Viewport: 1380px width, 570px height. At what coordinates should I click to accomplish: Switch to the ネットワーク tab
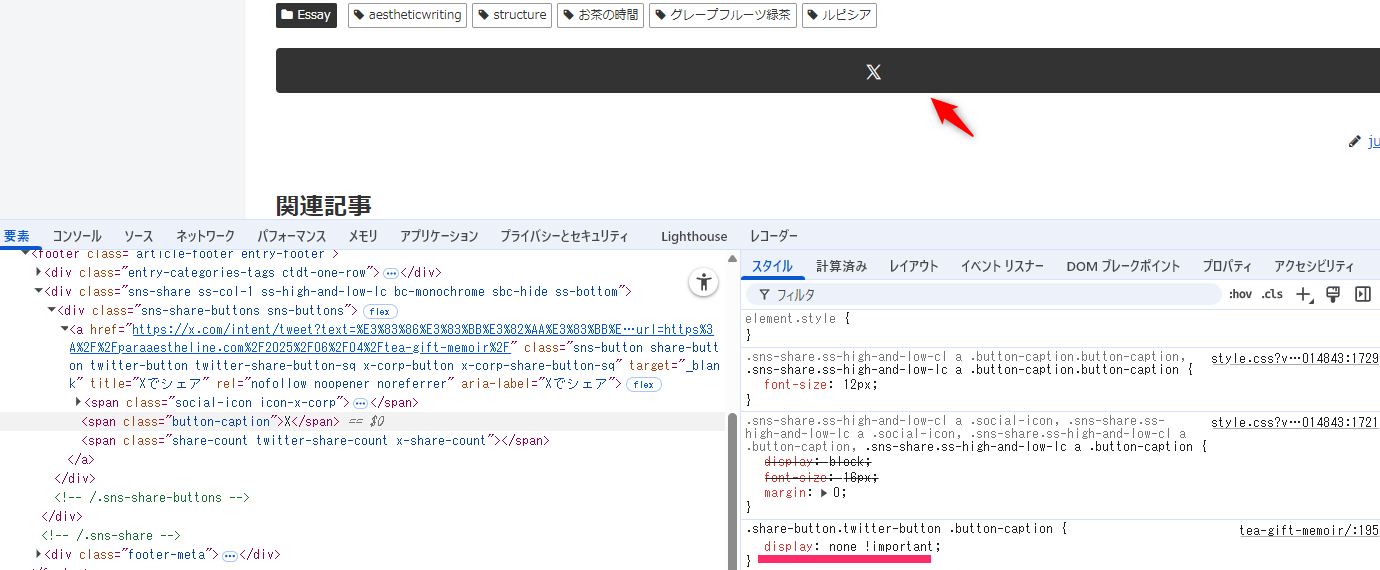click(205, 236)
